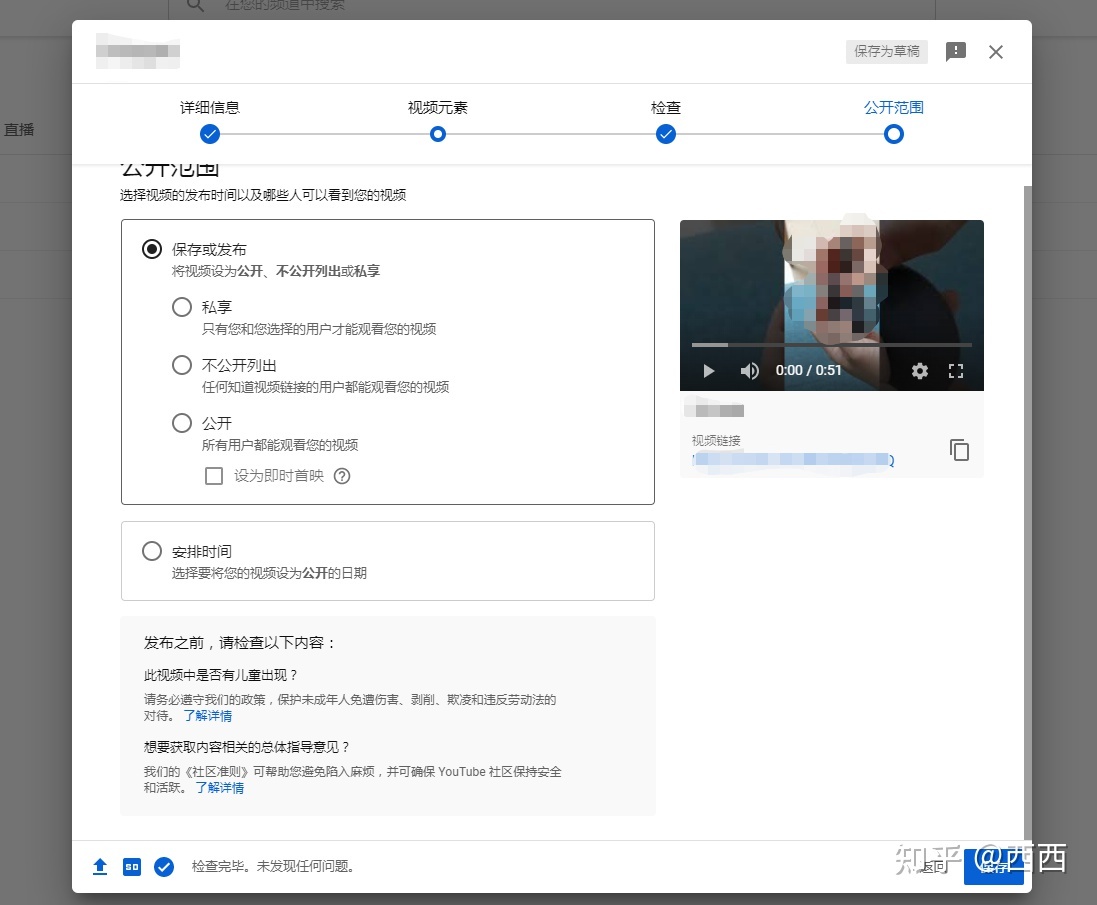Click the send feedback icon
Screen dimensions: 1097x905
point(955,52)
